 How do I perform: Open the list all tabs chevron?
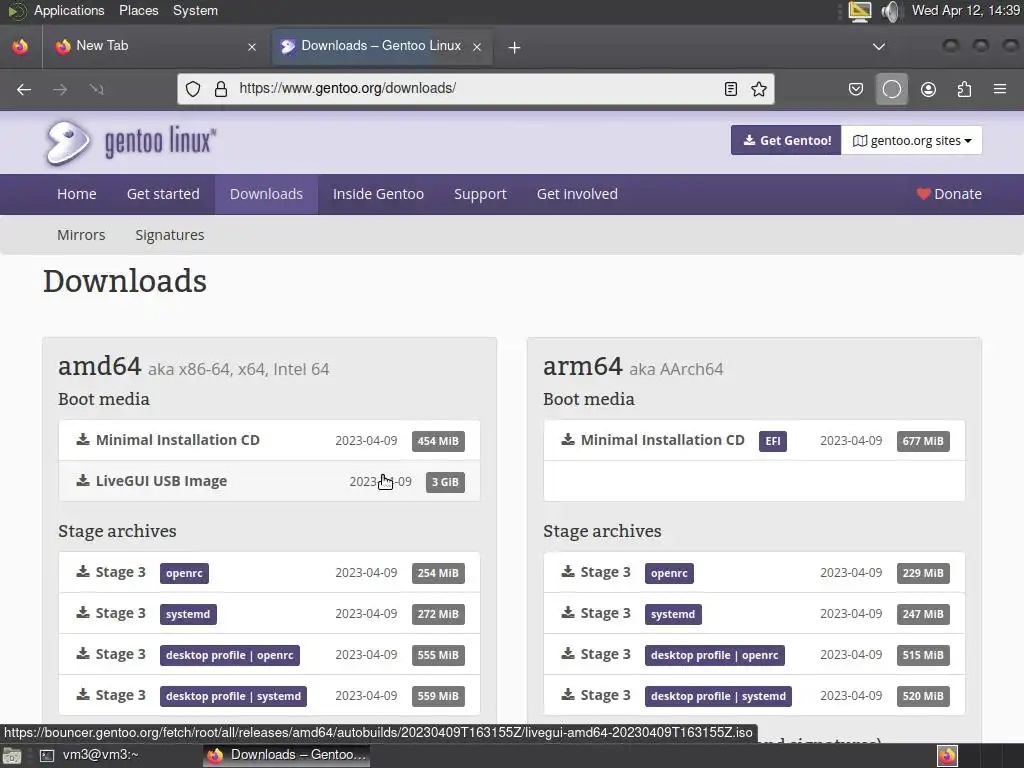pyautogui.click(x=879, y=46)
